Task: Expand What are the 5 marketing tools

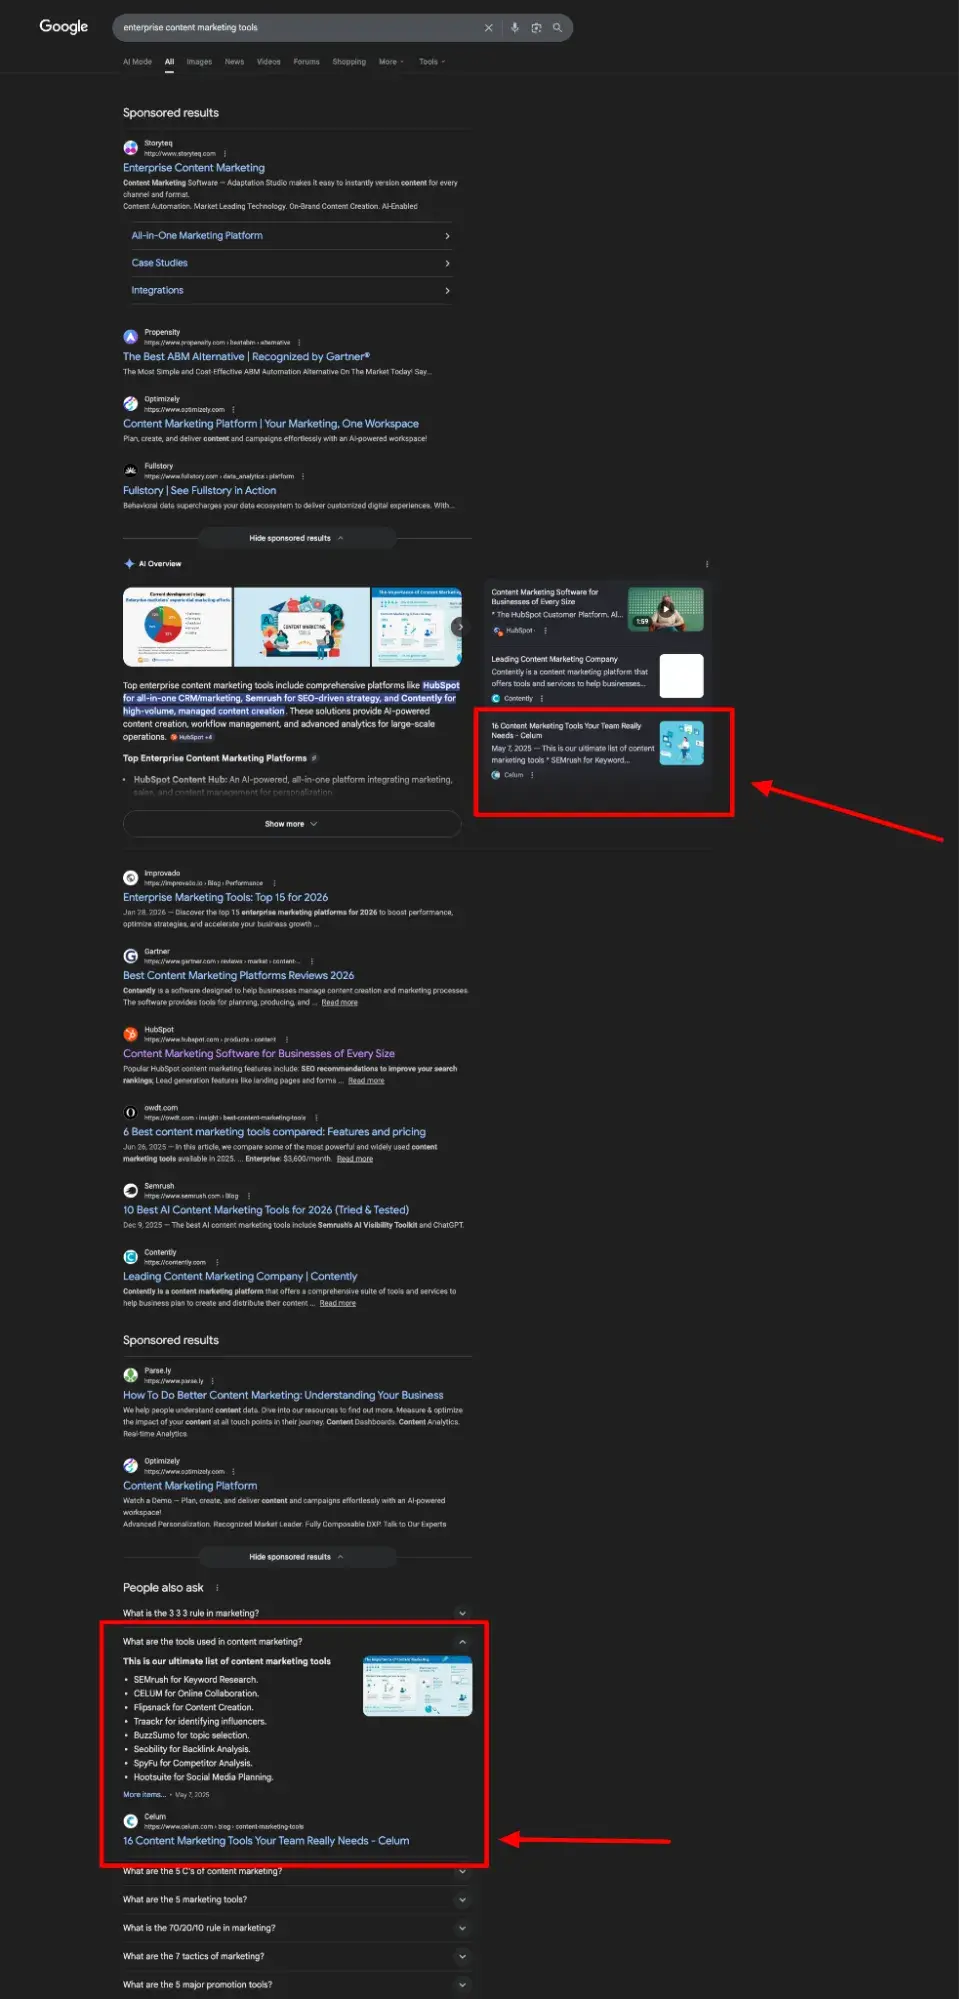Action: (297, 1900)
